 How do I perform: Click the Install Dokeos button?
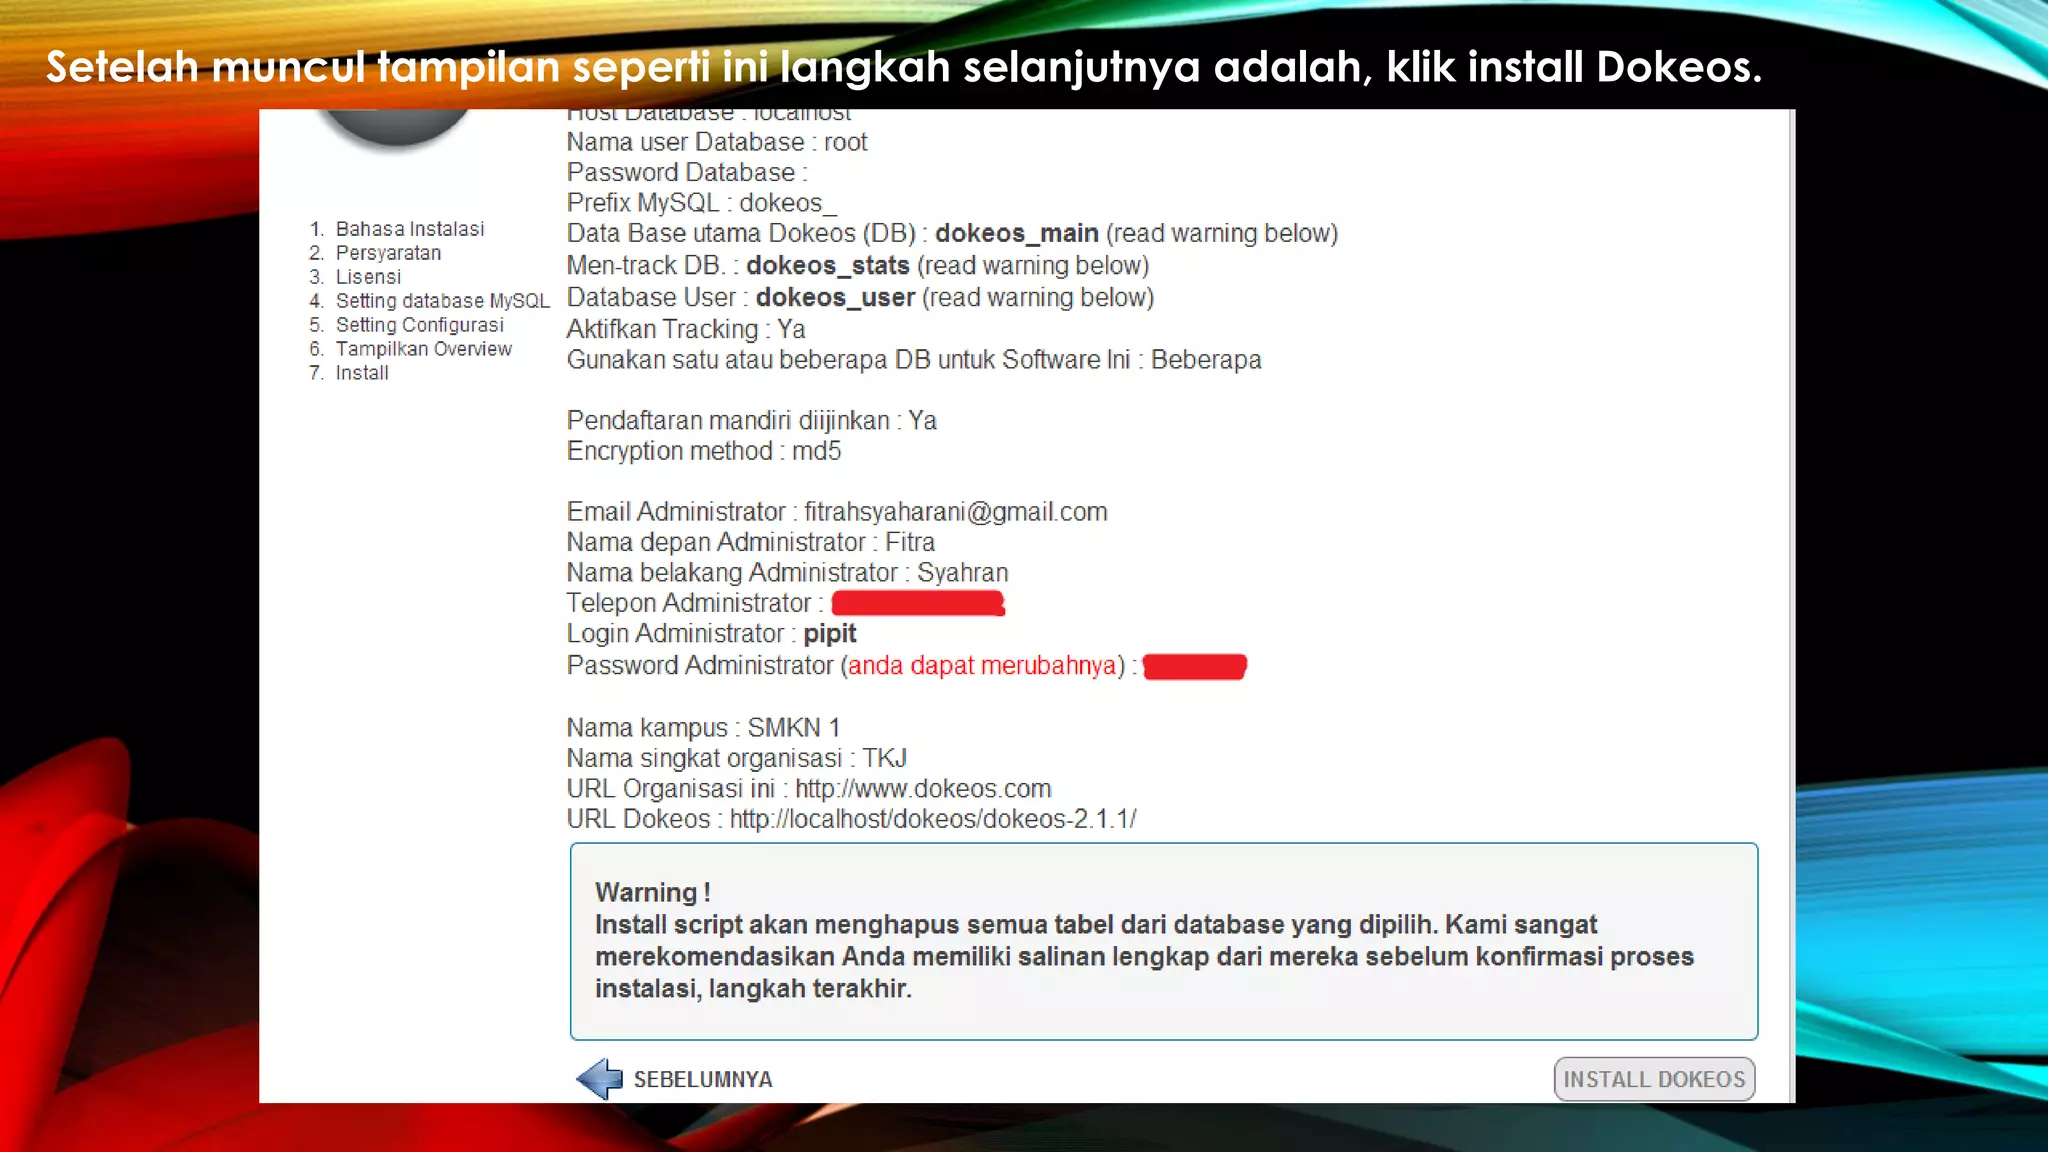click(1654, 1079)
